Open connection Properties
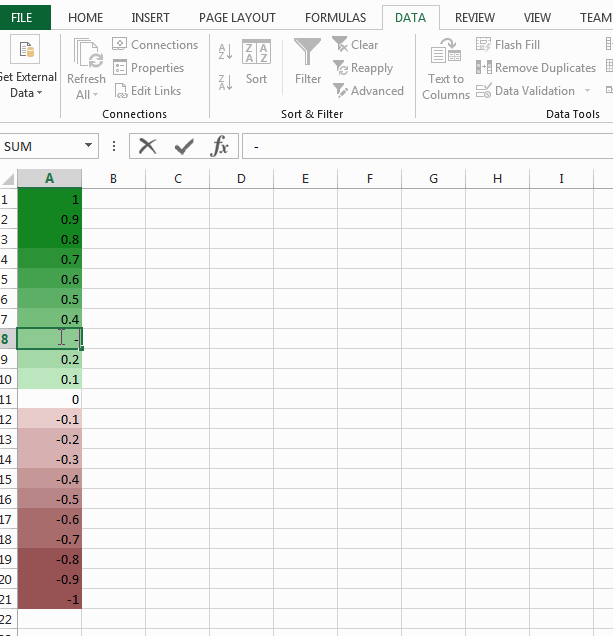The width and height of the screenshot is (613, 636). click(148, 68)
